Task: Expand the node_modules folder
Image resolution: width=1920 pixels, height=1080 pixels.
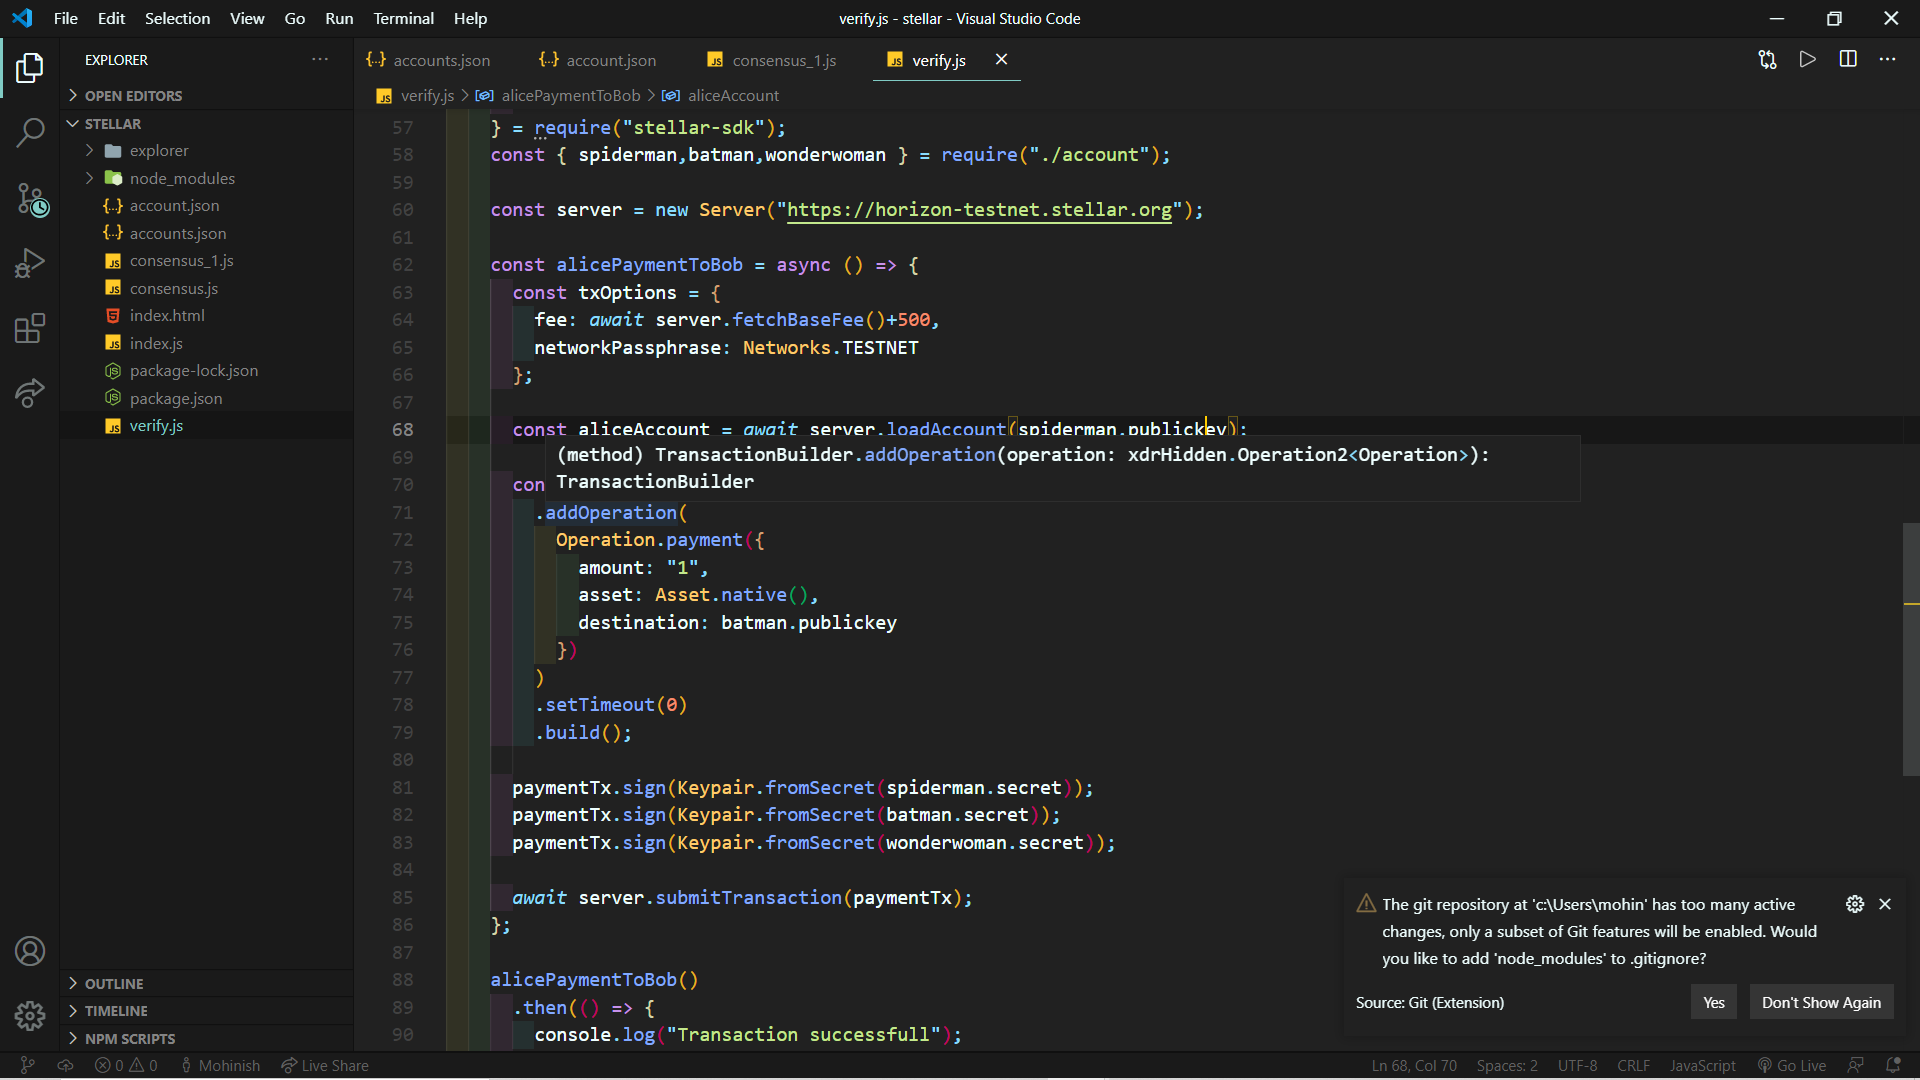Action: [182, 178]
